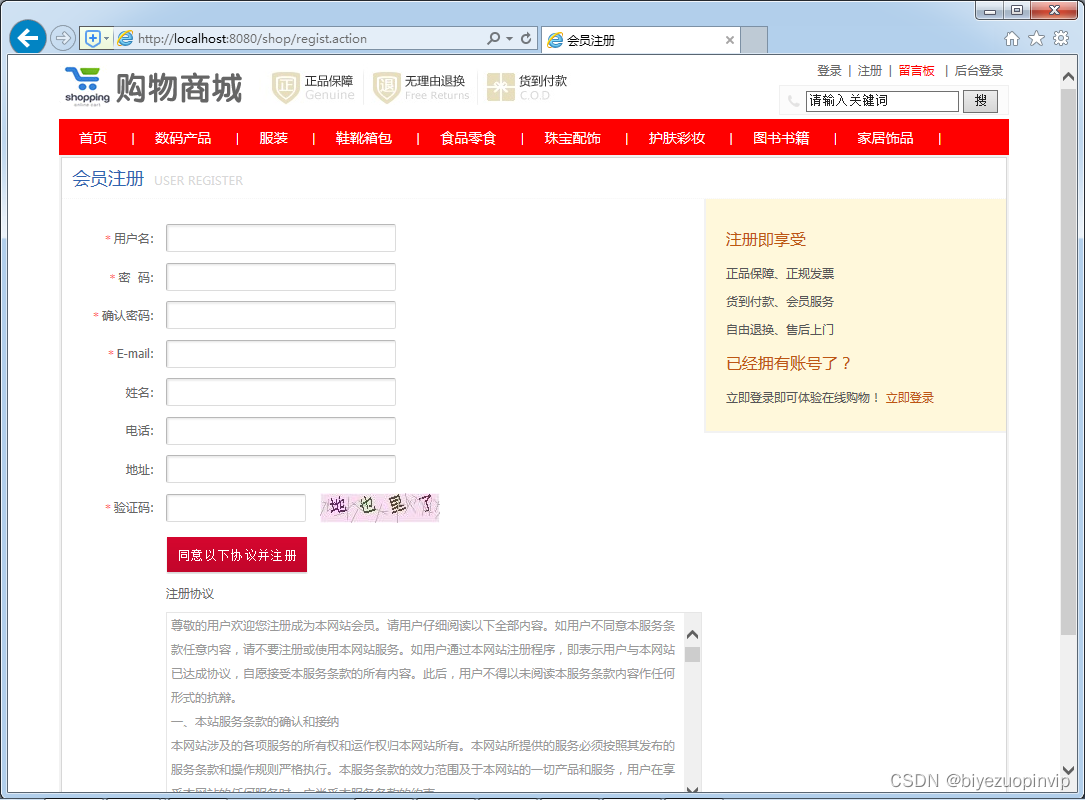
Task: Click the phone icon beside search box
Action: pyautogui.click(x=793, y=101)
